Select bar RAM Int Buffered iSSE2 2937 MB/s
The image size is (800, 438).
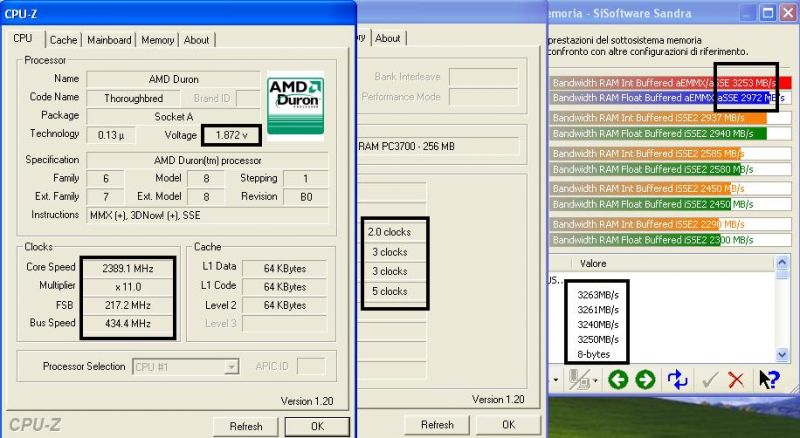click(x=670, y=118)
